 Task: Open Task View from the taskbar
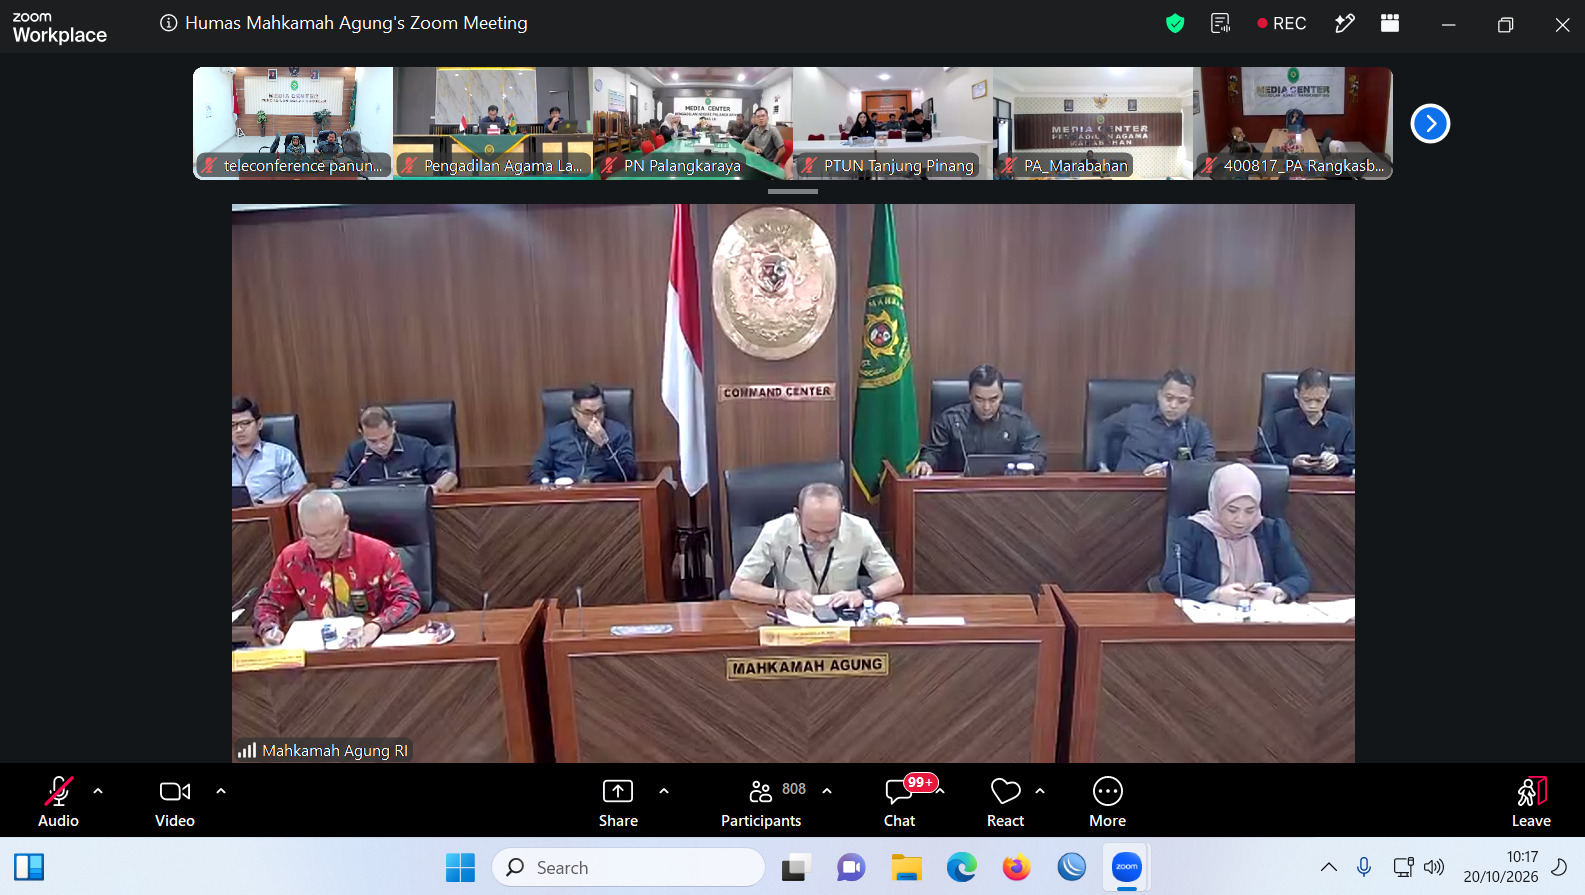795,867
